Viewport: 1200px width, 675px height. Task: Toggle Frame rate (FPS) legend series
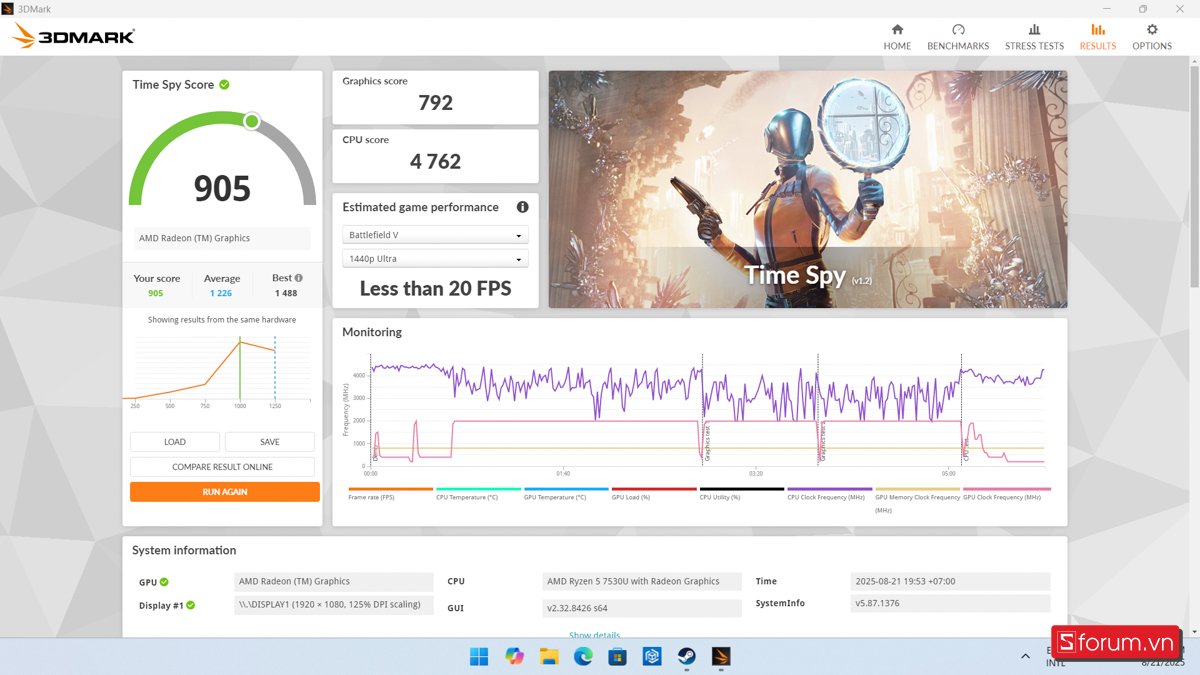pyautogui.click(x=391, y=494)
